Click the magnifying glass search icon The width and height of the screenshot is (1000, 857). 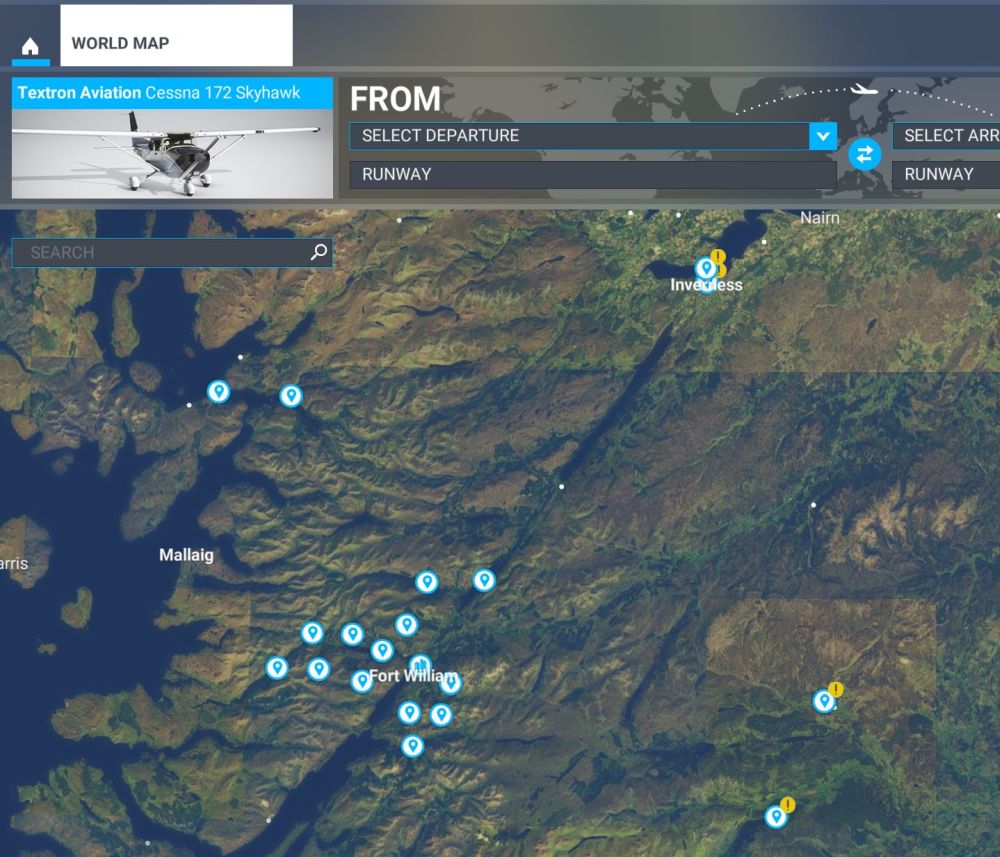pyautogui.click(x=319, y=253)
